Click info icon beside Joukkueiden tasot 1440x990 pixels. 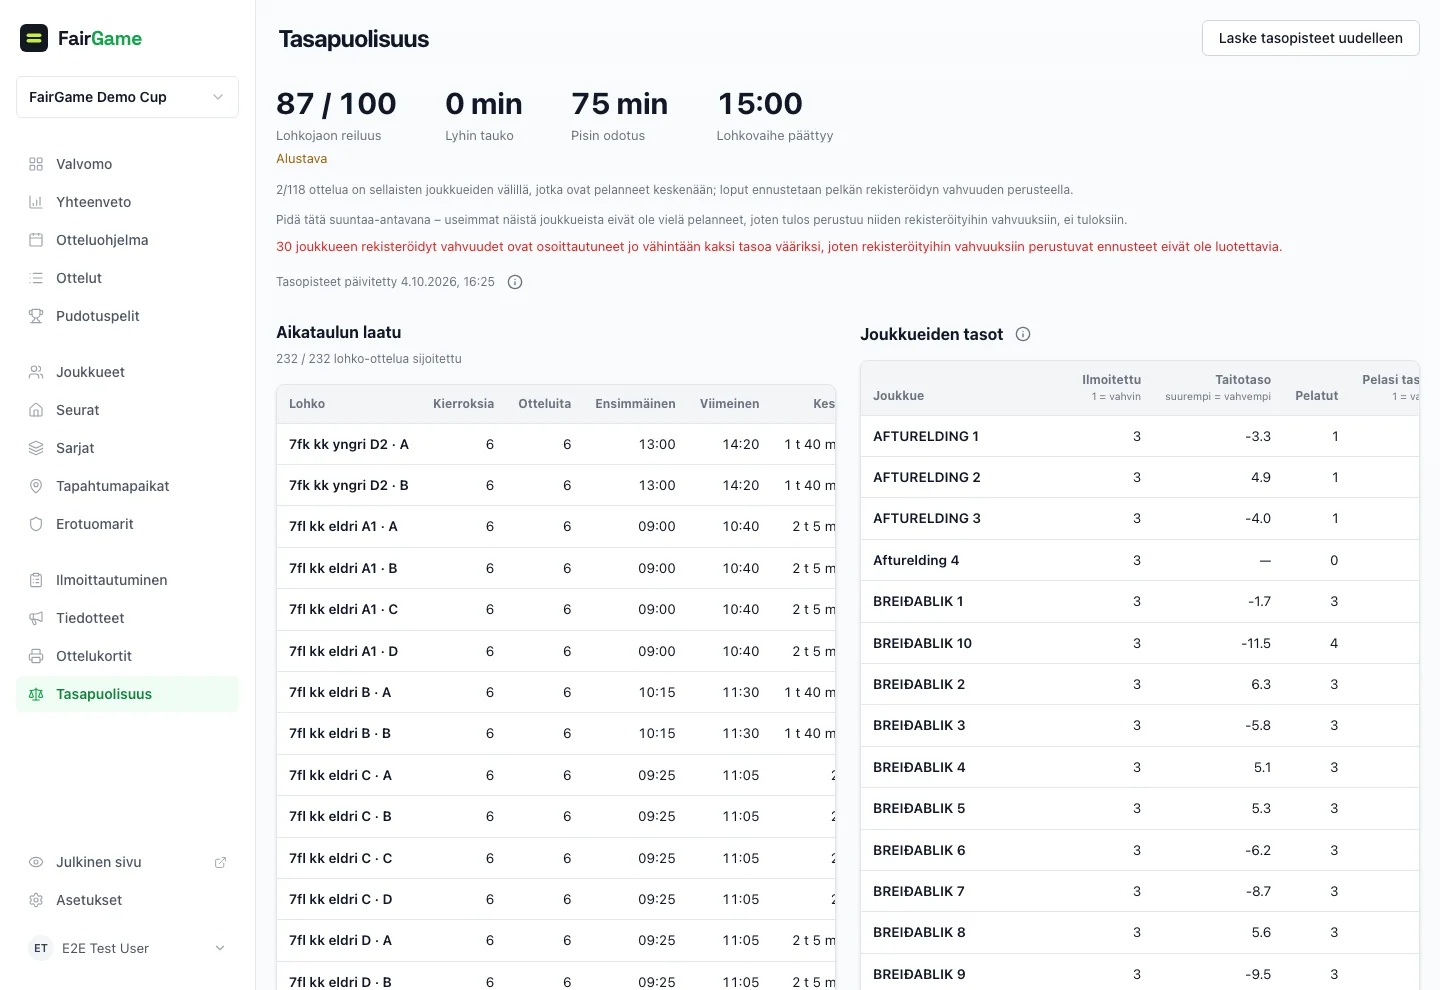pos(1023,334)
